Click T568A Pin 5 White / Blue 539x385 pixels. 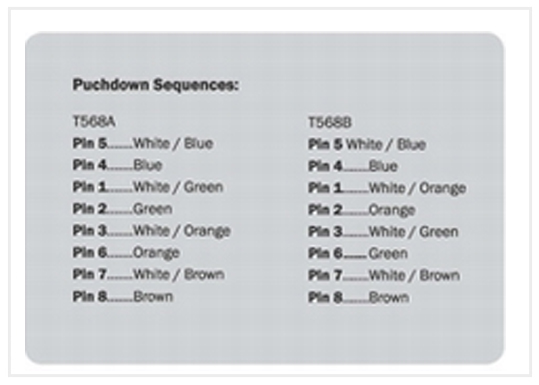(x=143, y=143)
